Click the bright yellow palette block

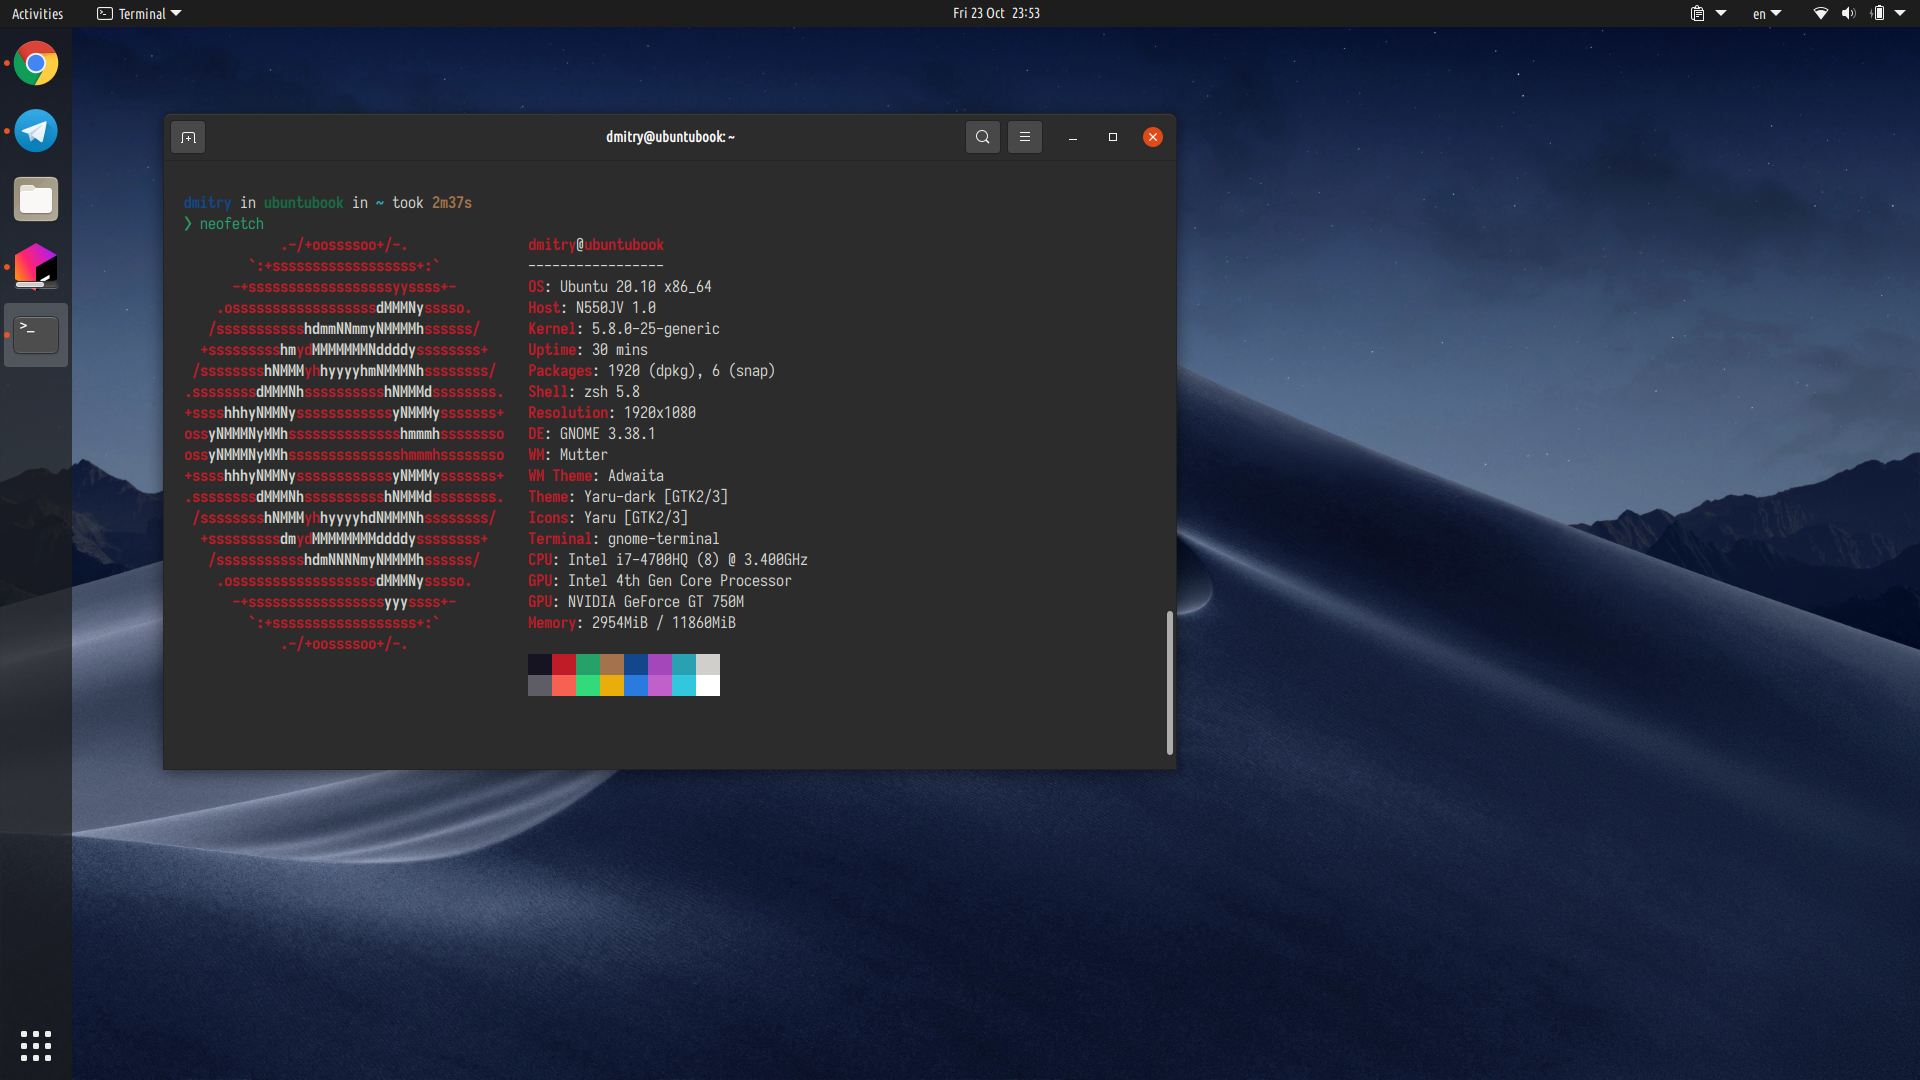tap(612, 685)
